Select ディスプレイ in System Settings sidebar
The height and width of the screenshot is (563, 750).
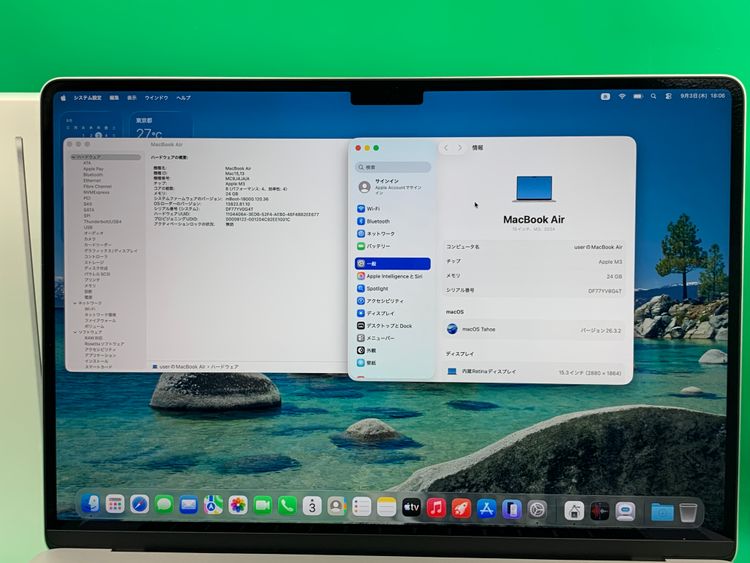[x=392, y=313]
